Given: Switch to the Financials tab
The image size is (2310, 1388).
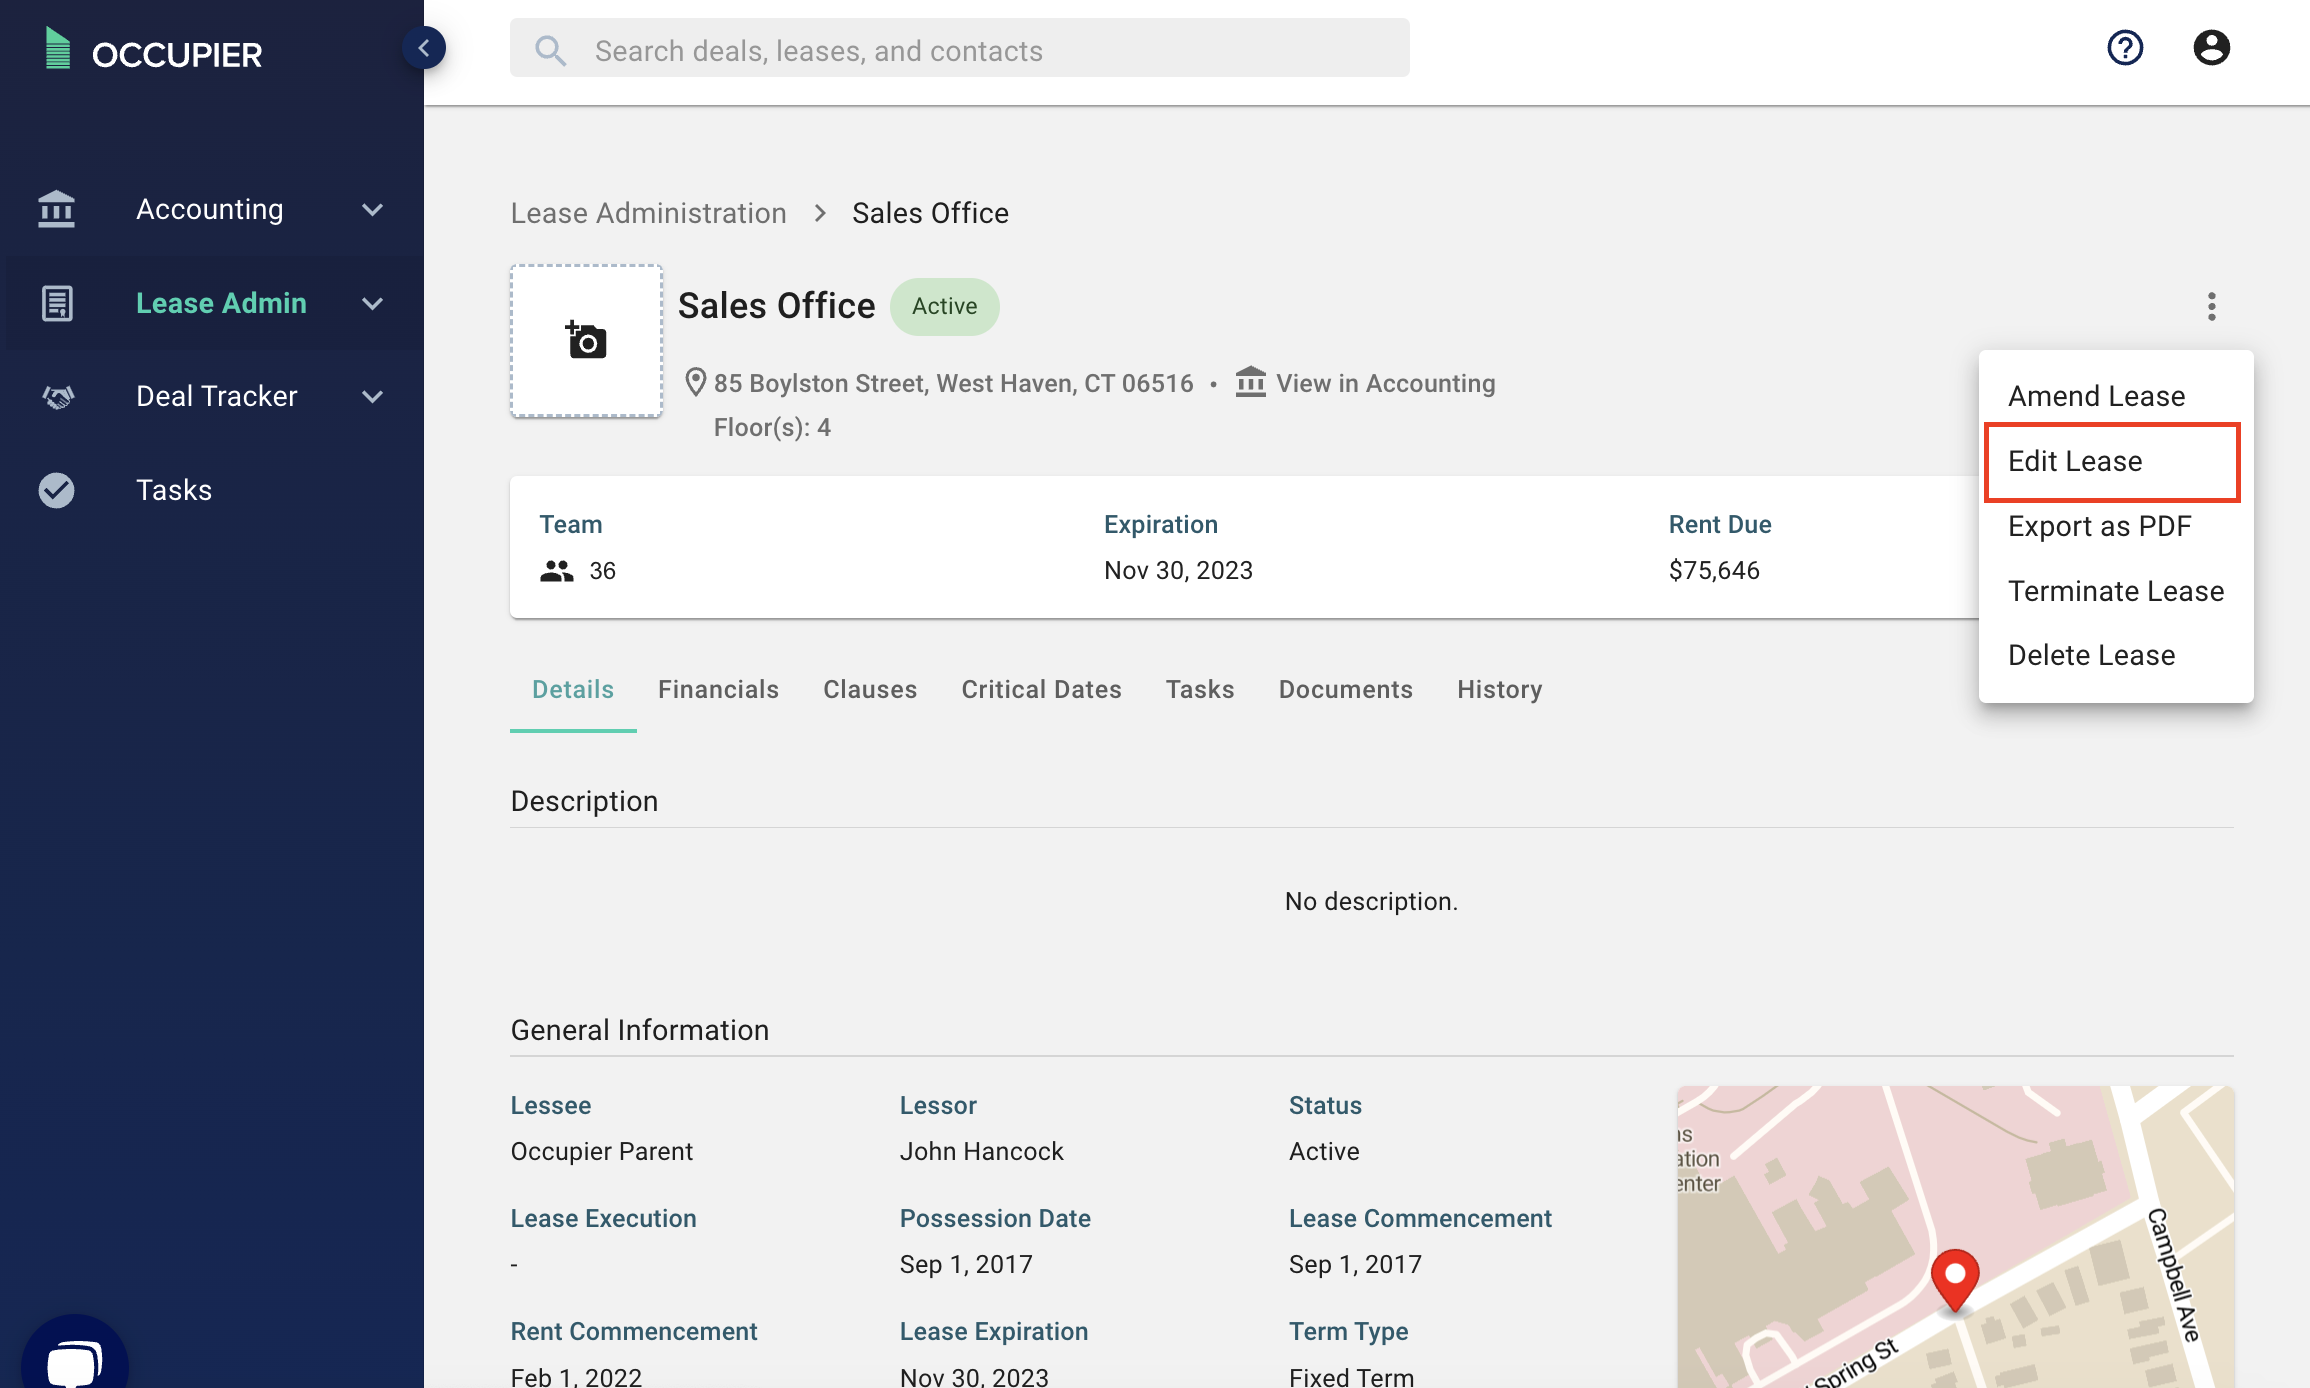Looking at the screenshot, I should [718, 689].
